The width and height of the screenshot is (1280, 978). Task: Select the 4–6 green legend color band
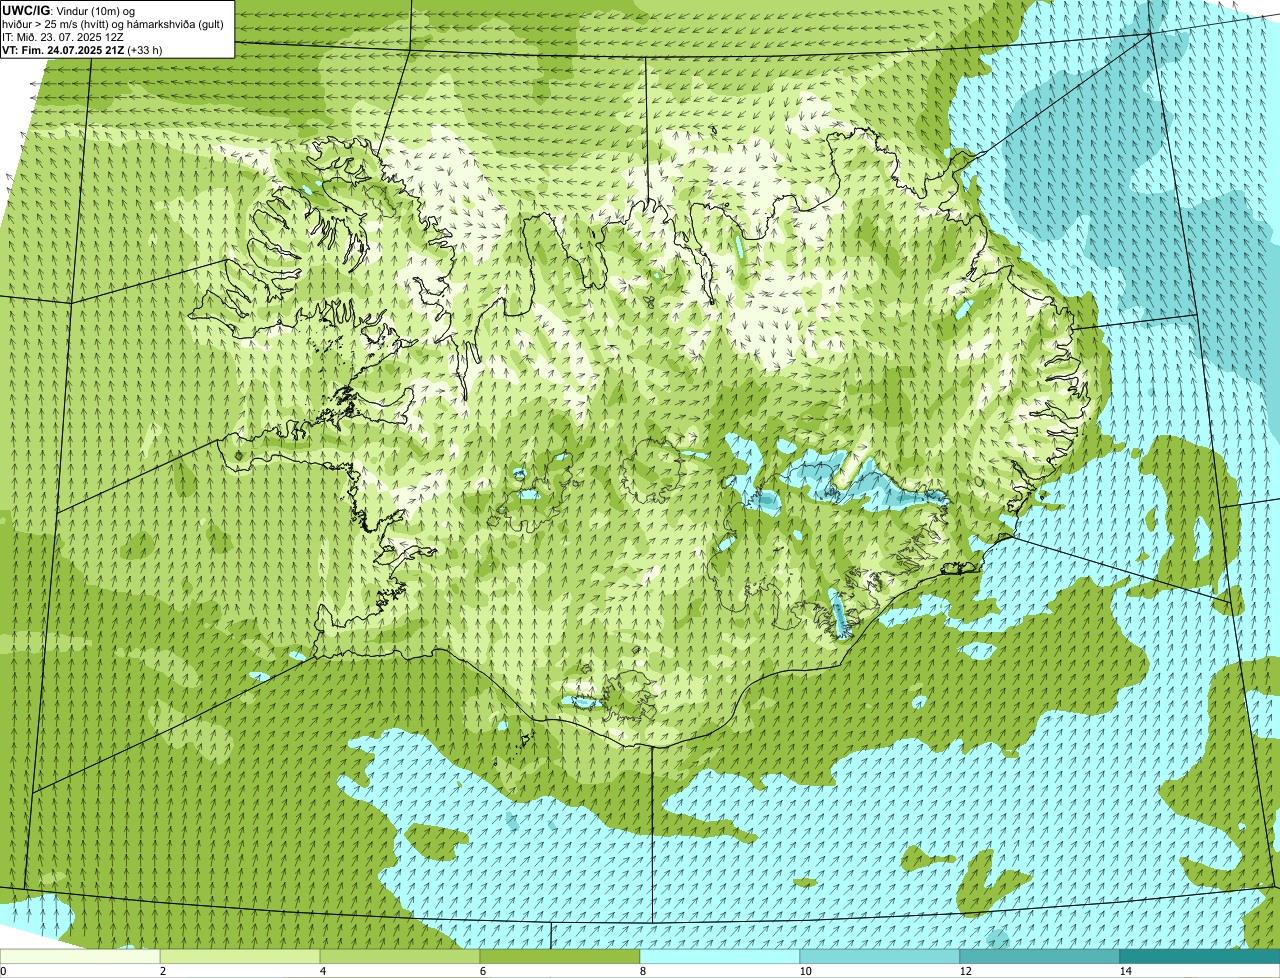pos(400,956)
